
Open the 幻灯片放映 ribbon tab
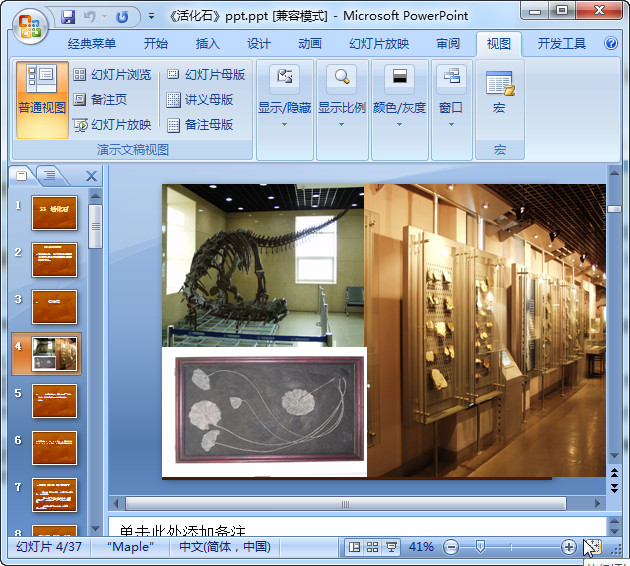pyautogui.click(x=379, y=43)
